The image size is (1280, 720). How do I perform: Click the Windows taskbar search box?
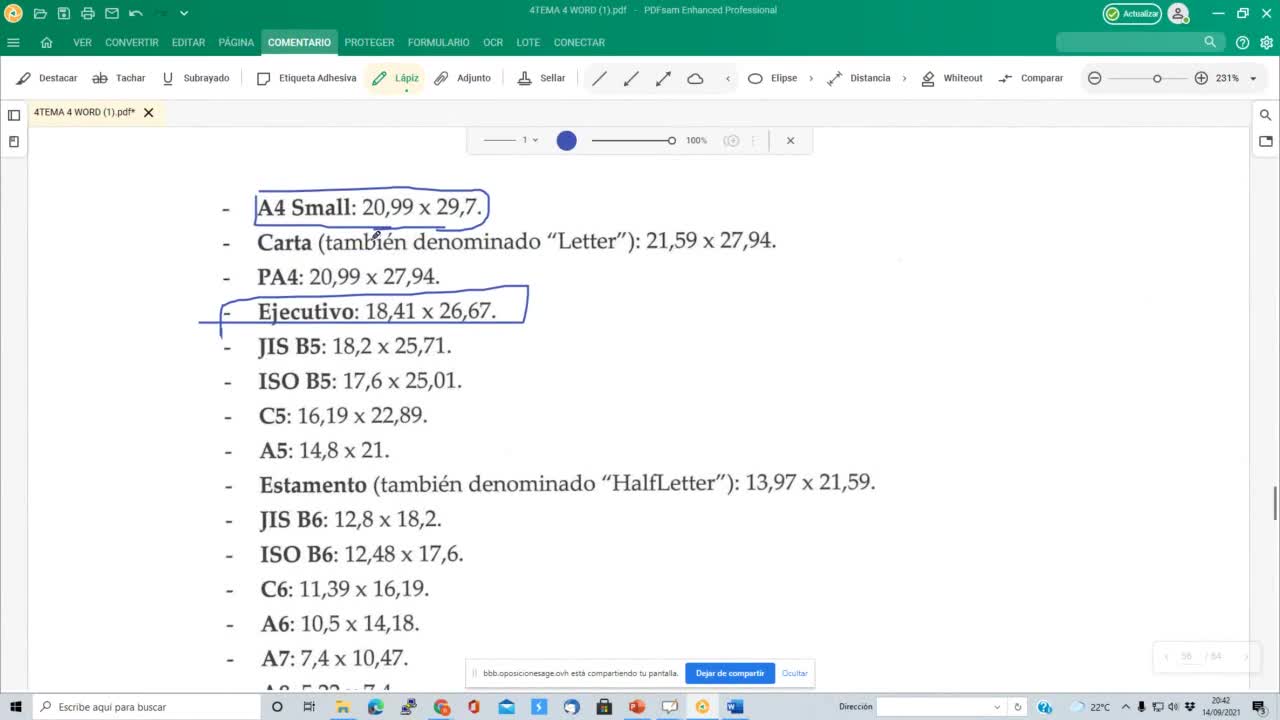[x=148, y=707]
